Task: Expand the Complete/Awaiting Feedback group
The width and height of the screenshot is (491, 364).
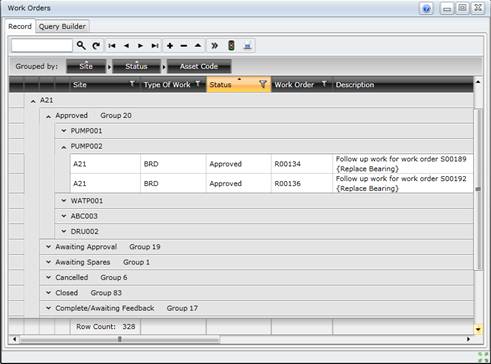Action: (x=48, y=308)
